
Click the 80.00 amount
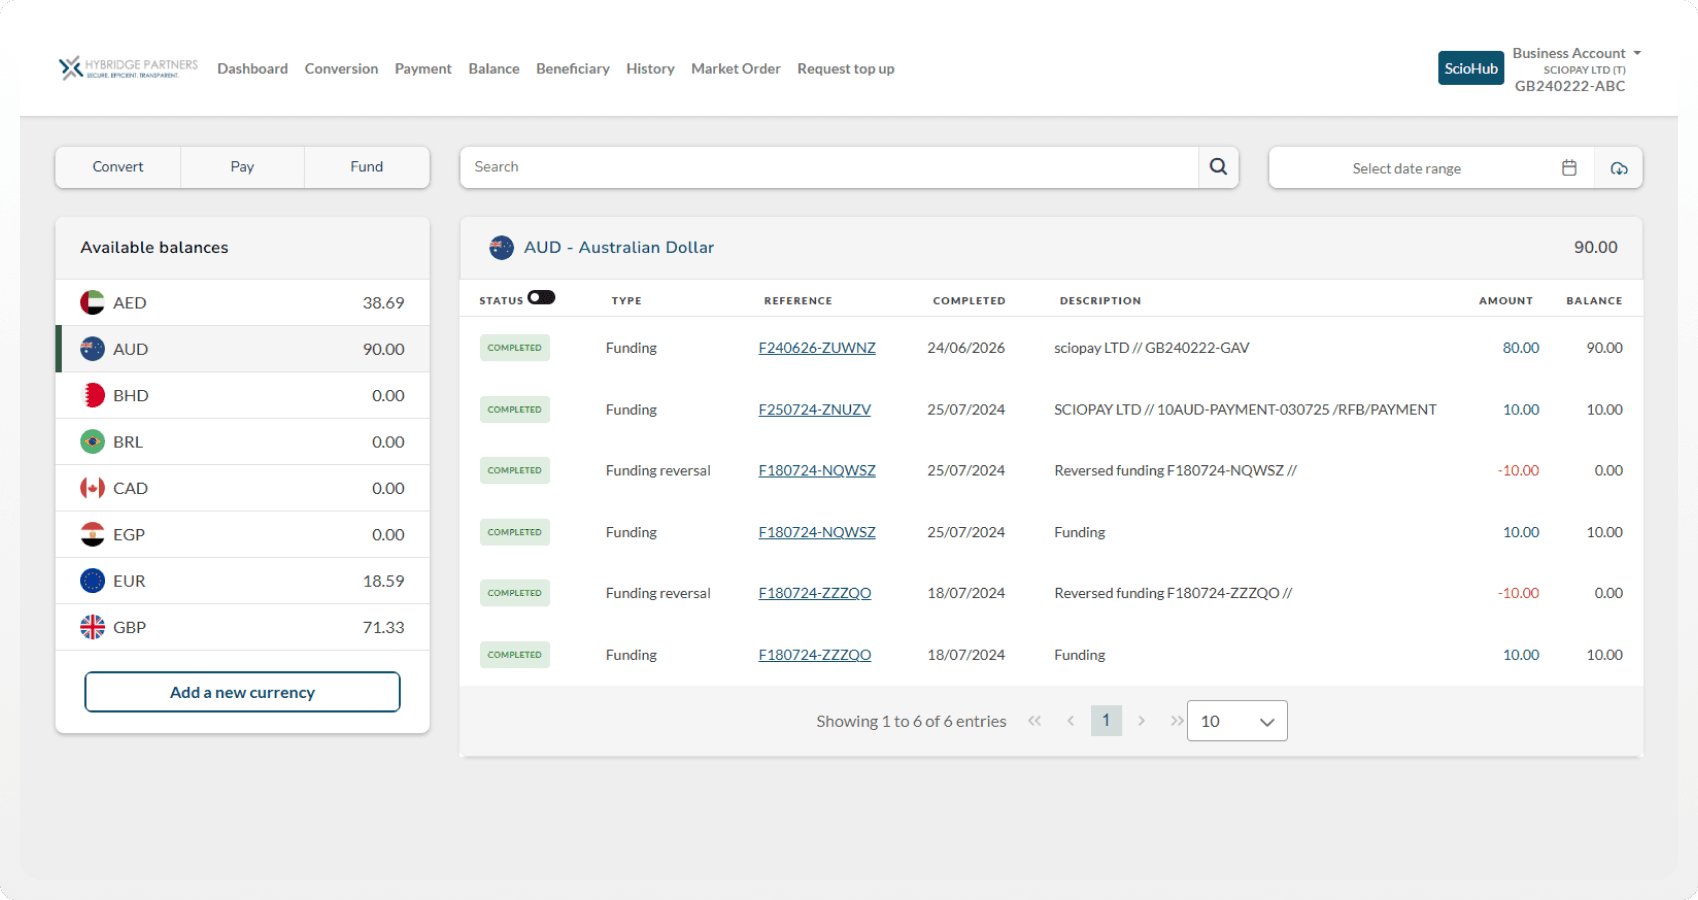pos(1520,348)
